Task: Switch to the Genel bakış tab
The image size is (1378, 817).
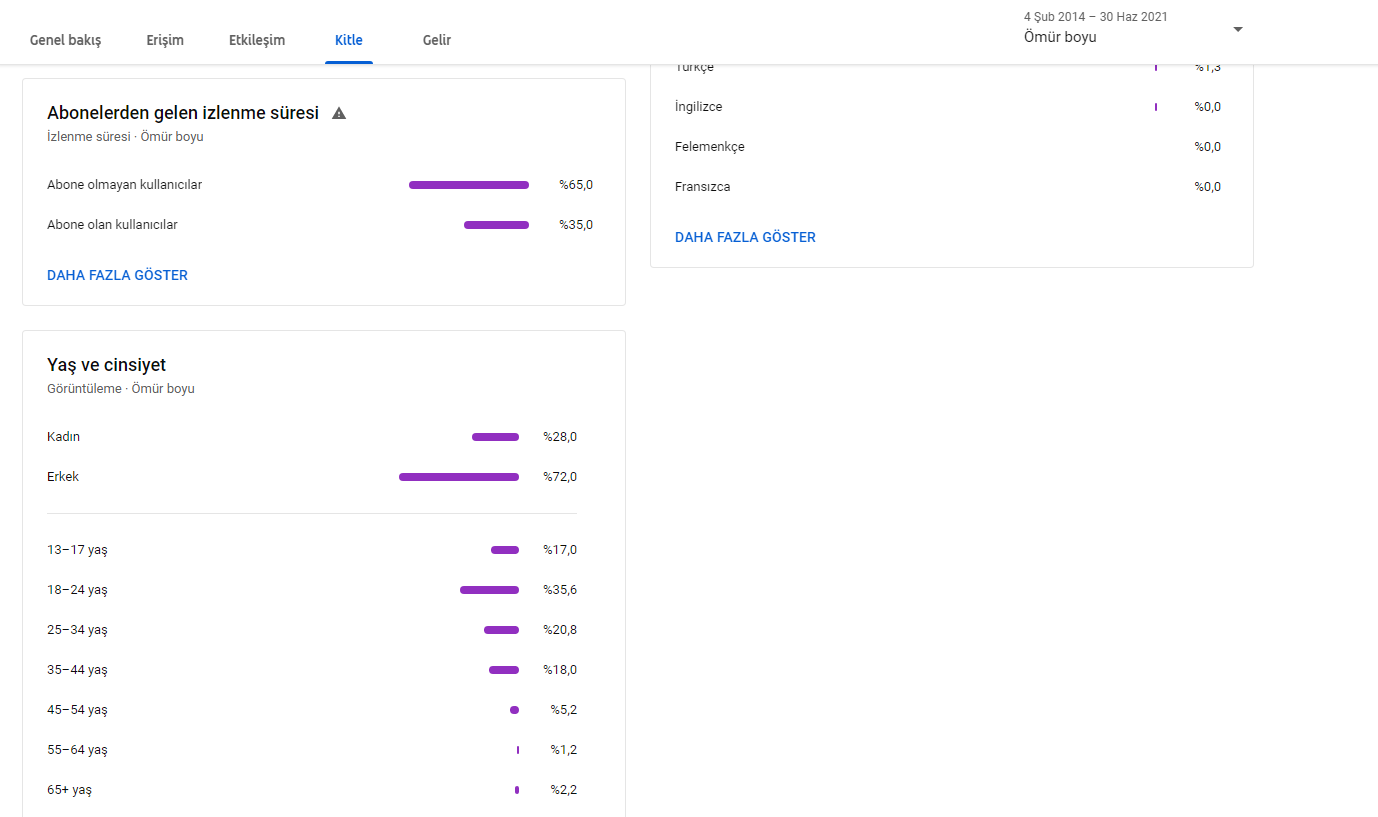Action: pos(65,40)
